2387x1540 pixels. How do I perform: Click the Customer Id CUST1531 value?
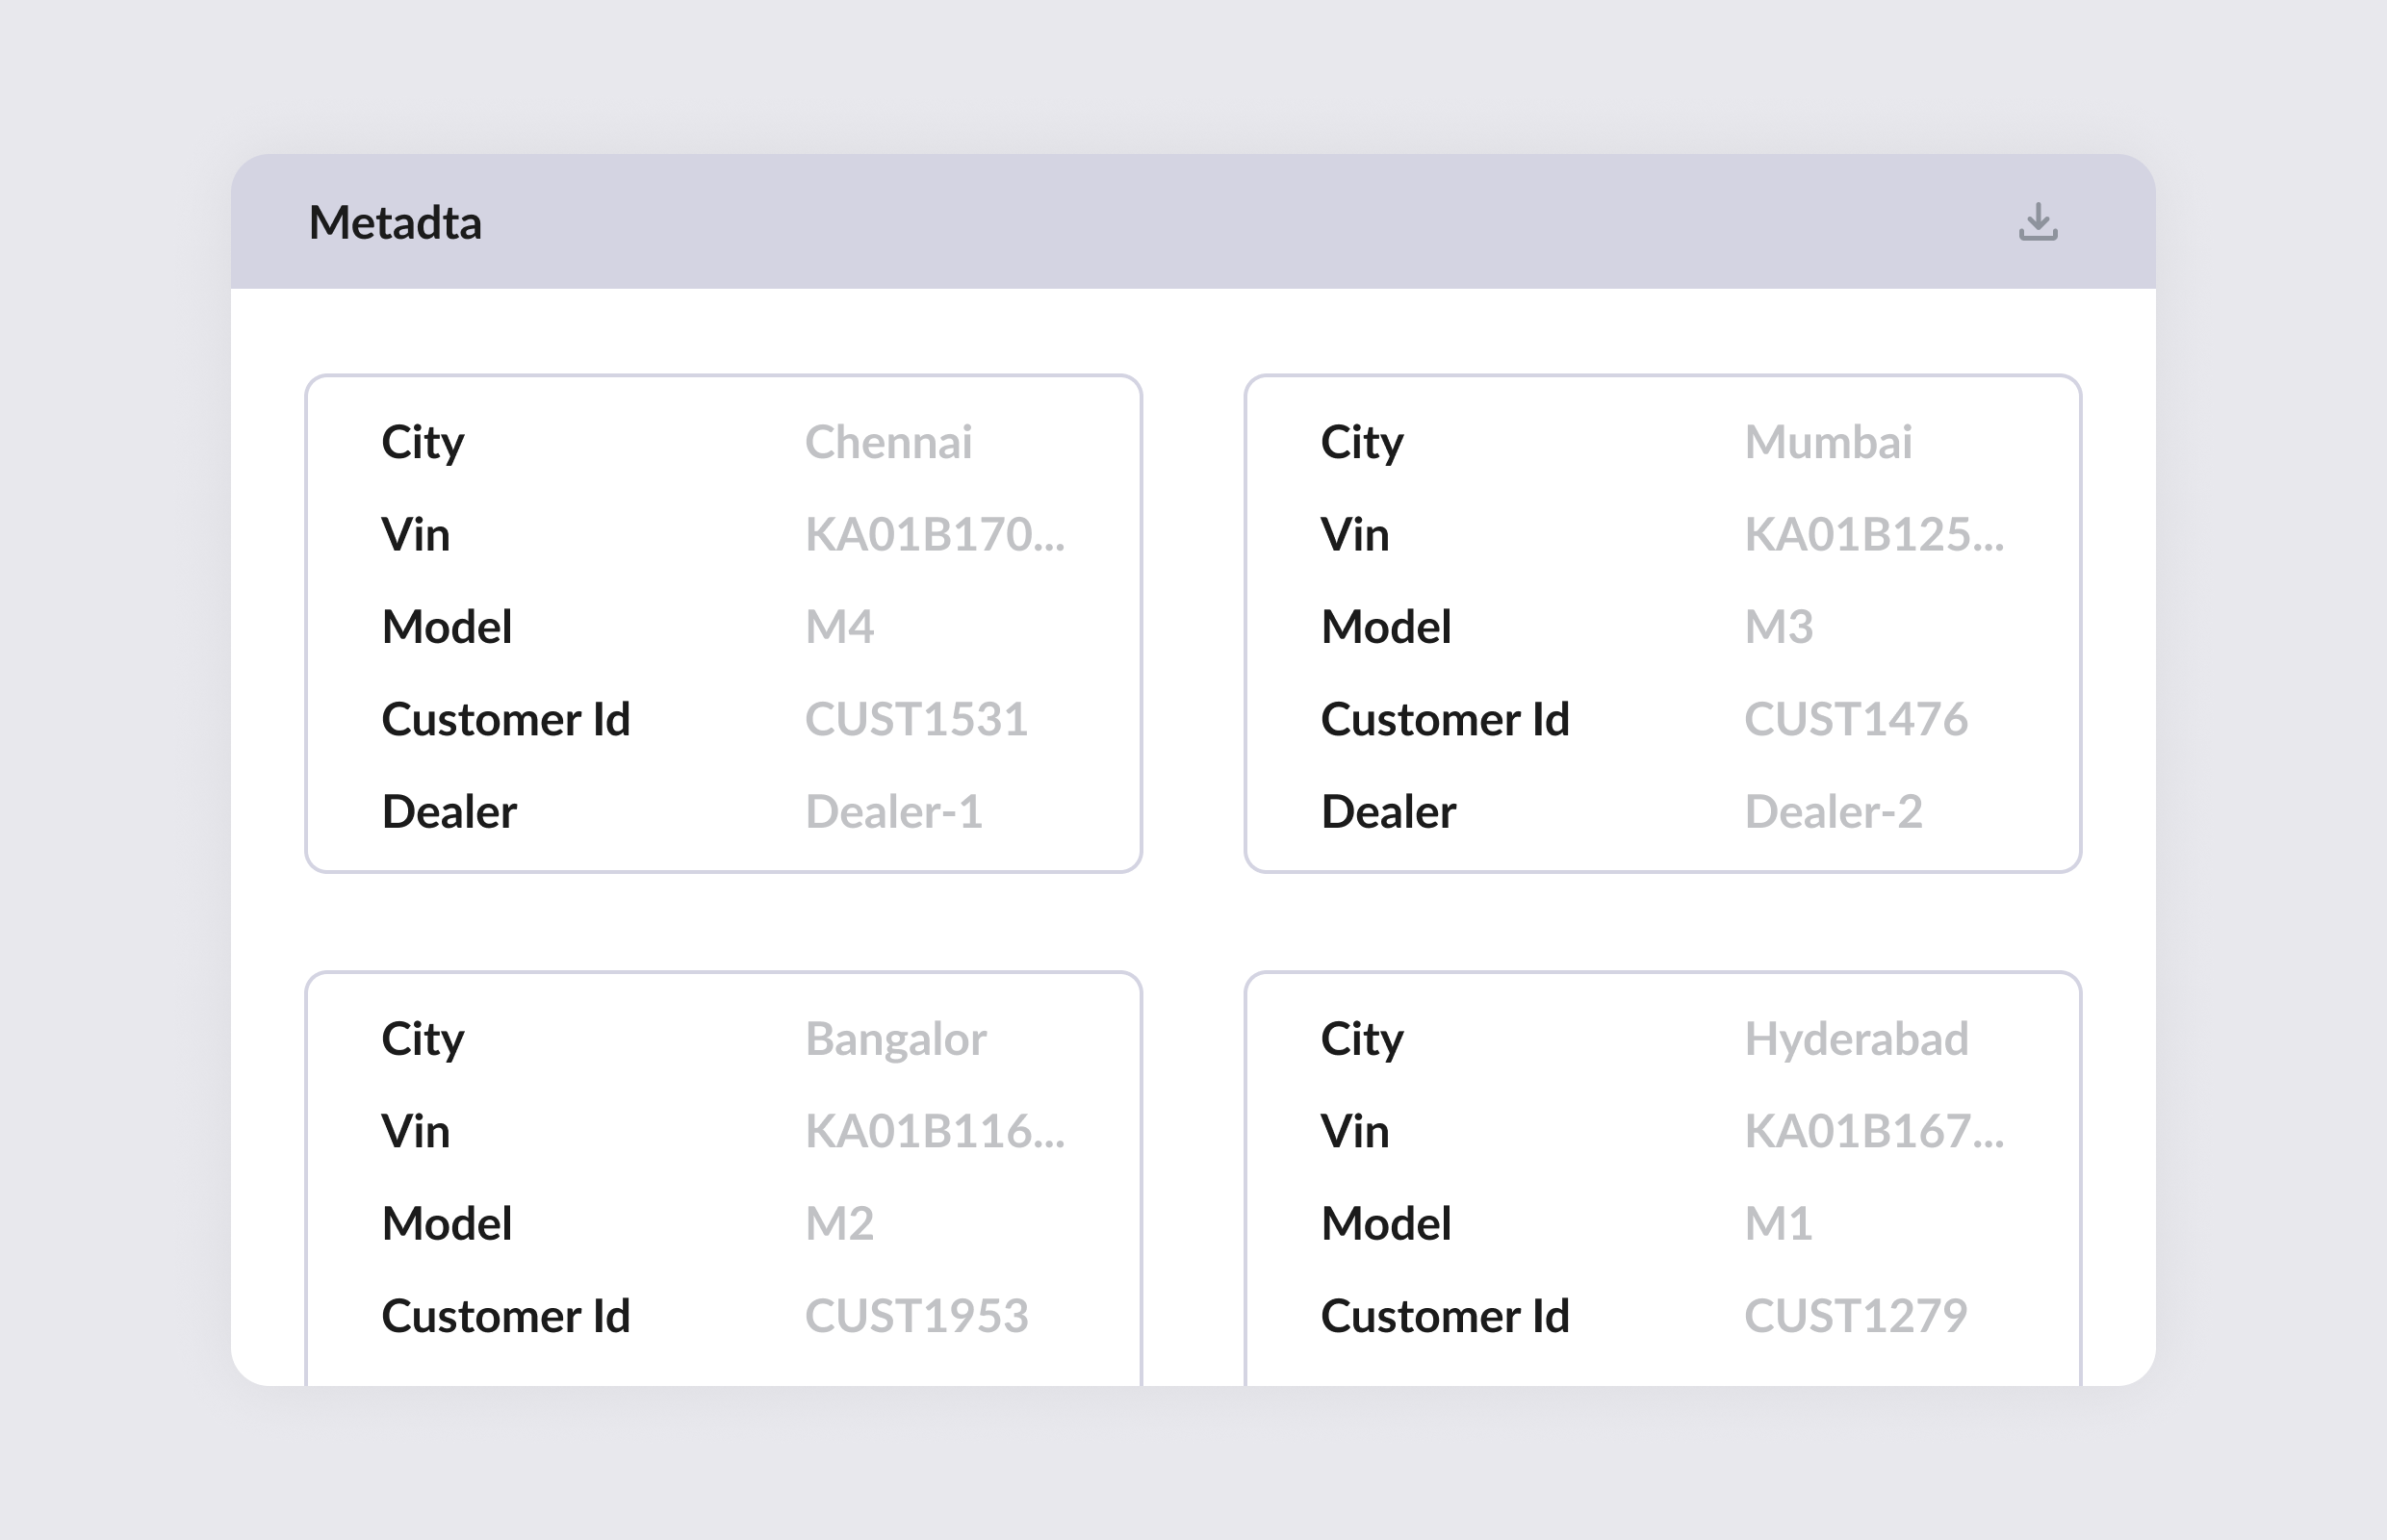tap(917, 720)
